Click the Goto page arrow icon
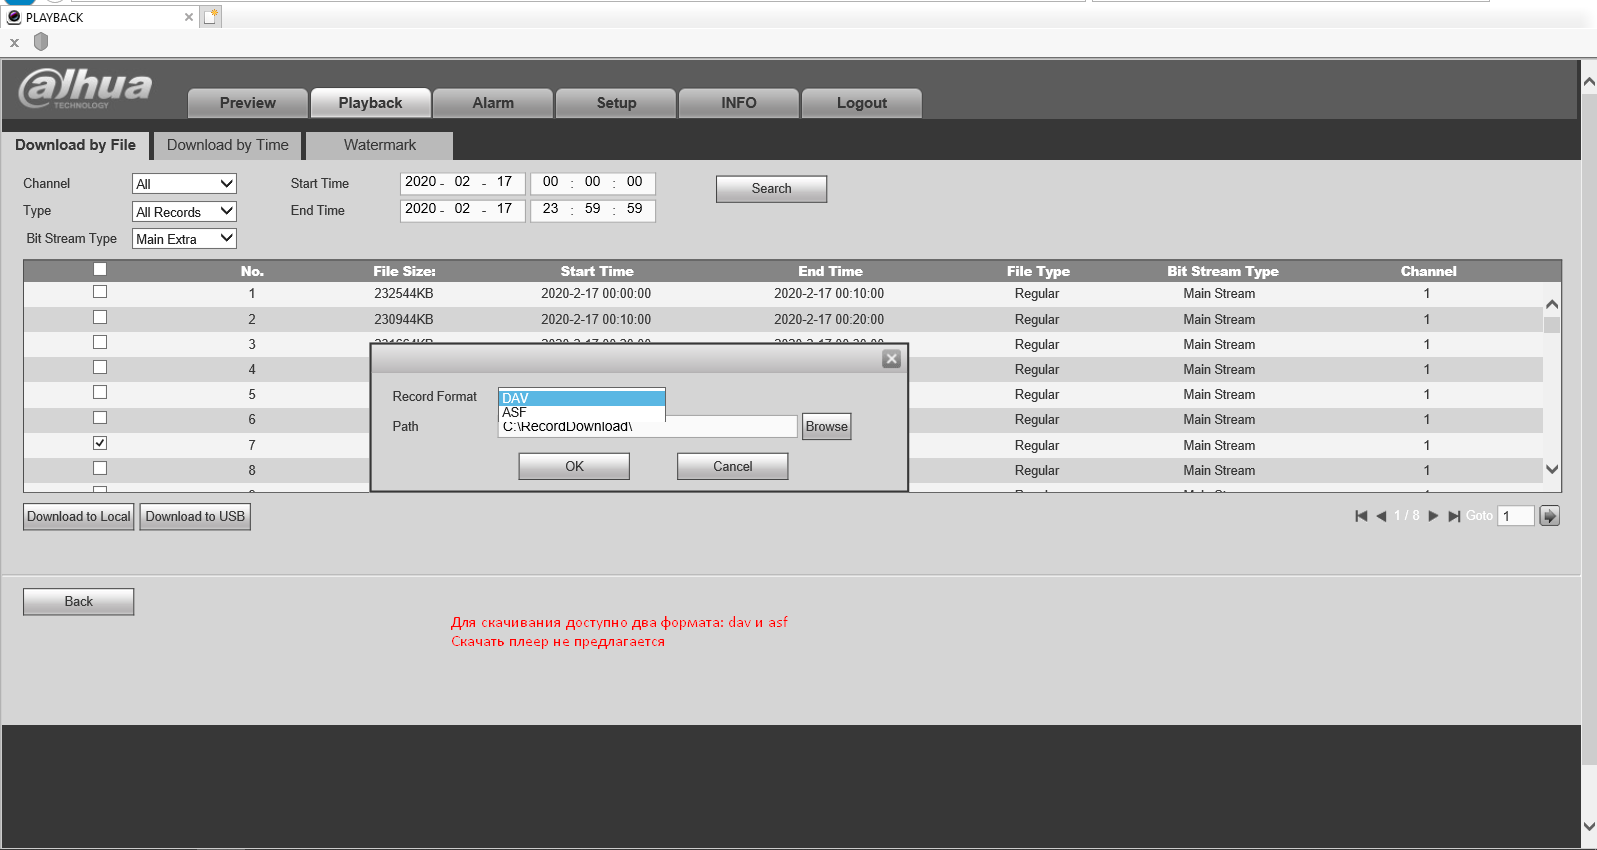 coord(1549,516)
